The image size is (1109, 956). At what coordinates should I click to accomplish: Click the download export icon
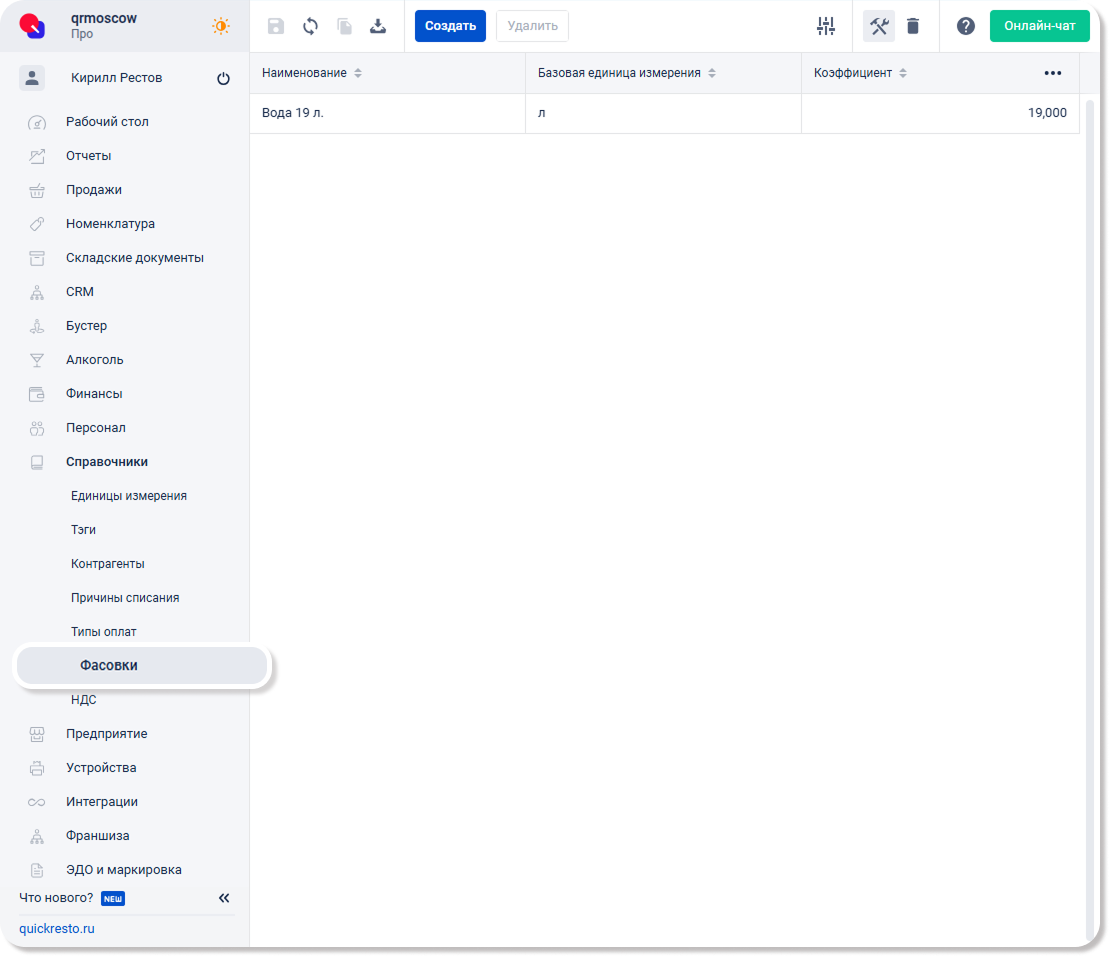click(378, 26)
